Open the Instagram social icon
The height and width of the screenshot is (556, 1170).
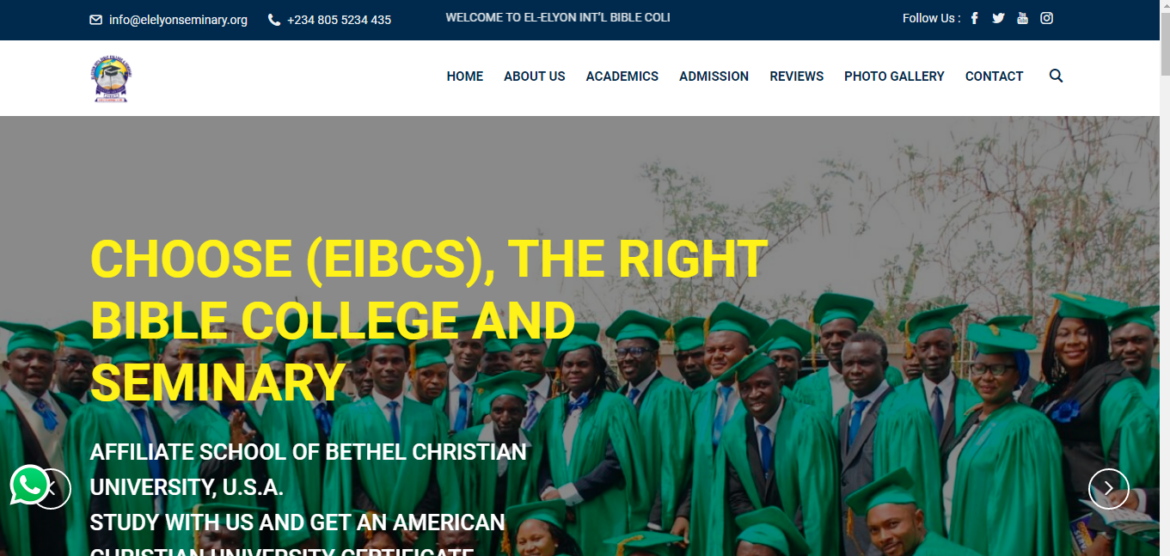click(1047, 19)
